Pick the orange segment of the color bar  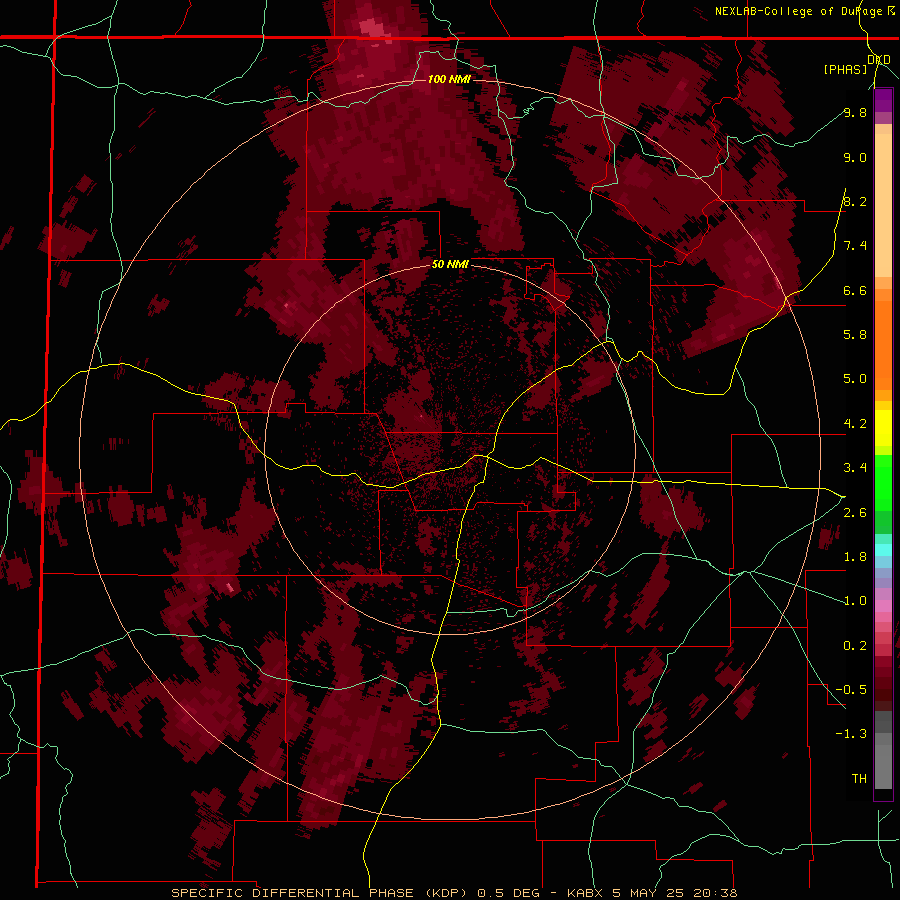click(883, 344)
